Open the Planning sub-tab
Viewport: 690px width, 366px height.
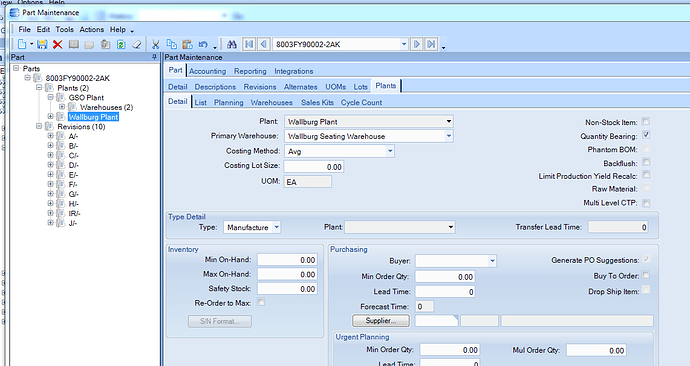click(x=228, y=102)
